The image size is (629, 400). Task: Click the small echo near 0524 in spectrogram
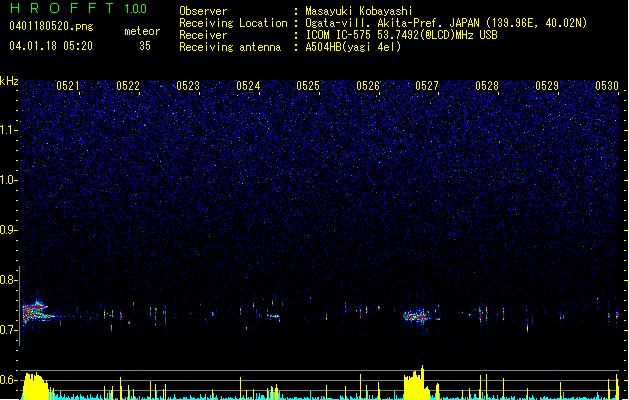274,316
